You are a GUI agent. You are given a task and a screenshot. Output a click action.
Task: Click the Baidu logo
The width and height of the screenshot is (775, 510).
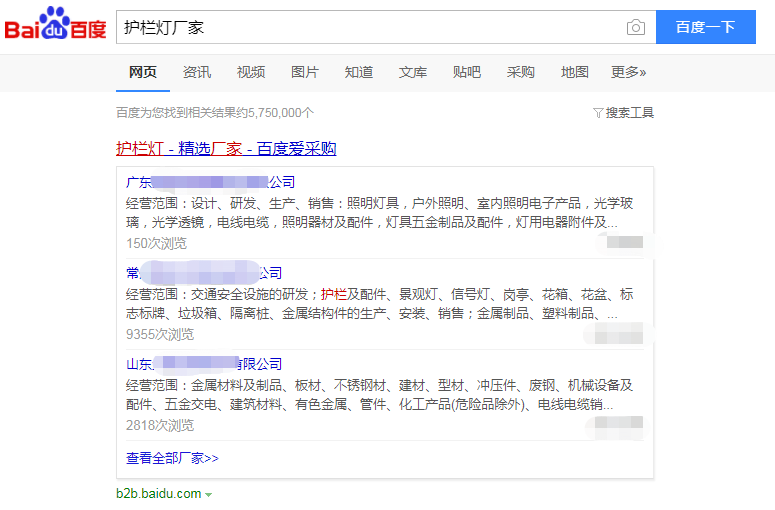click(x=55, y=23)
